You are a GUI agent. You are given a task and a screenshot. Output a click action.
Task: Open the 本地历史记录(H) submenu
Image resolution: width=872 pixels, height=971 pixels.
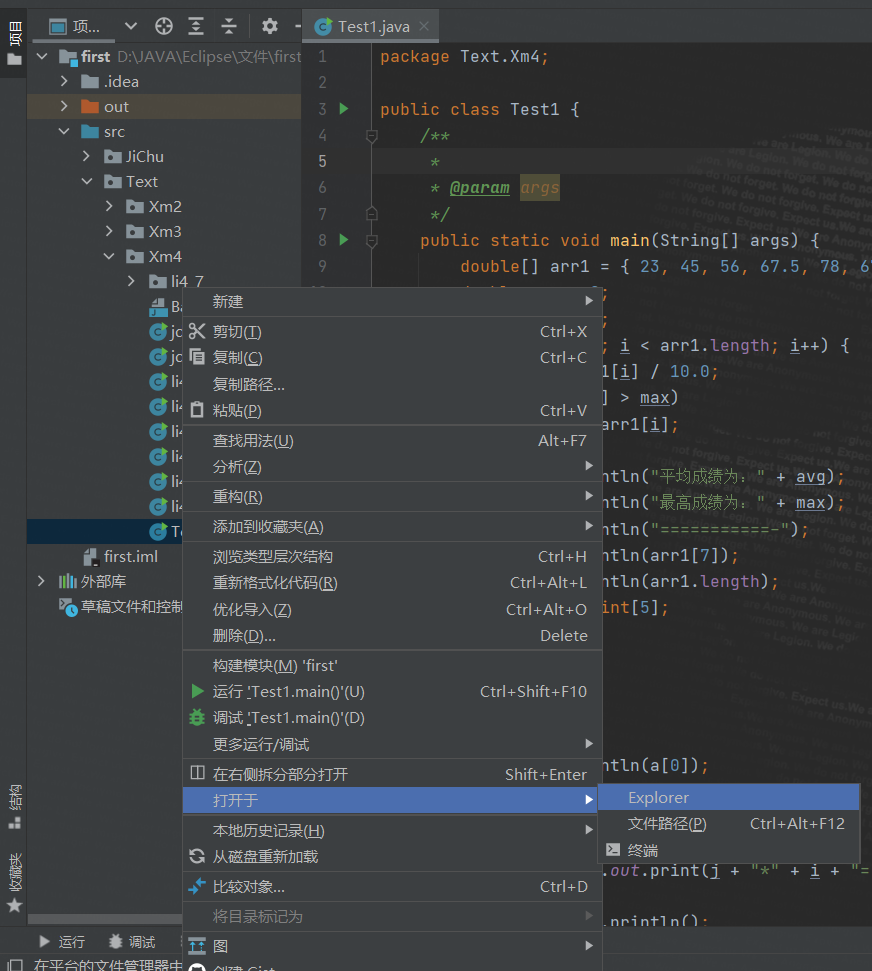tap(392, 830)
